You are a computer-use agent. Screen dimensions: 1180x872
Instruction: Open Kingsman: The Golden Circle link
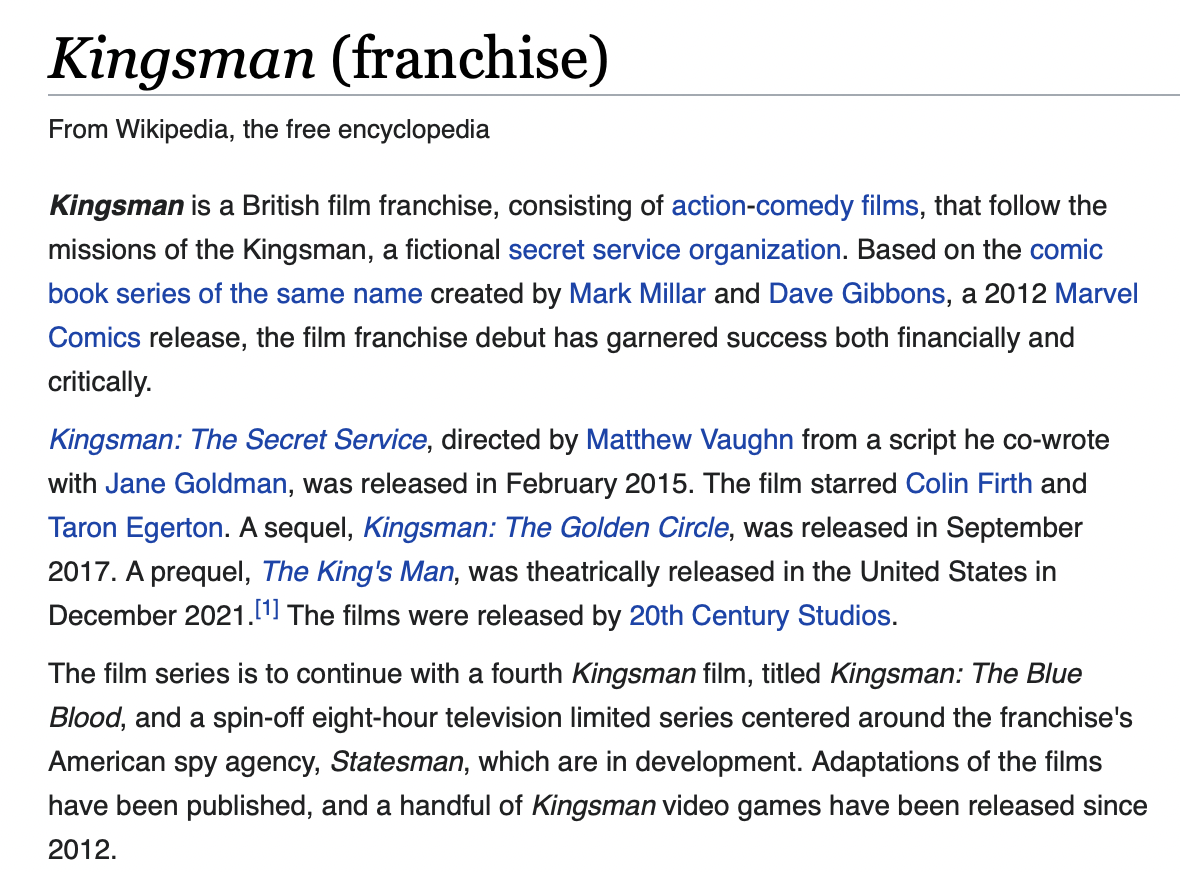tap(546, 527)
